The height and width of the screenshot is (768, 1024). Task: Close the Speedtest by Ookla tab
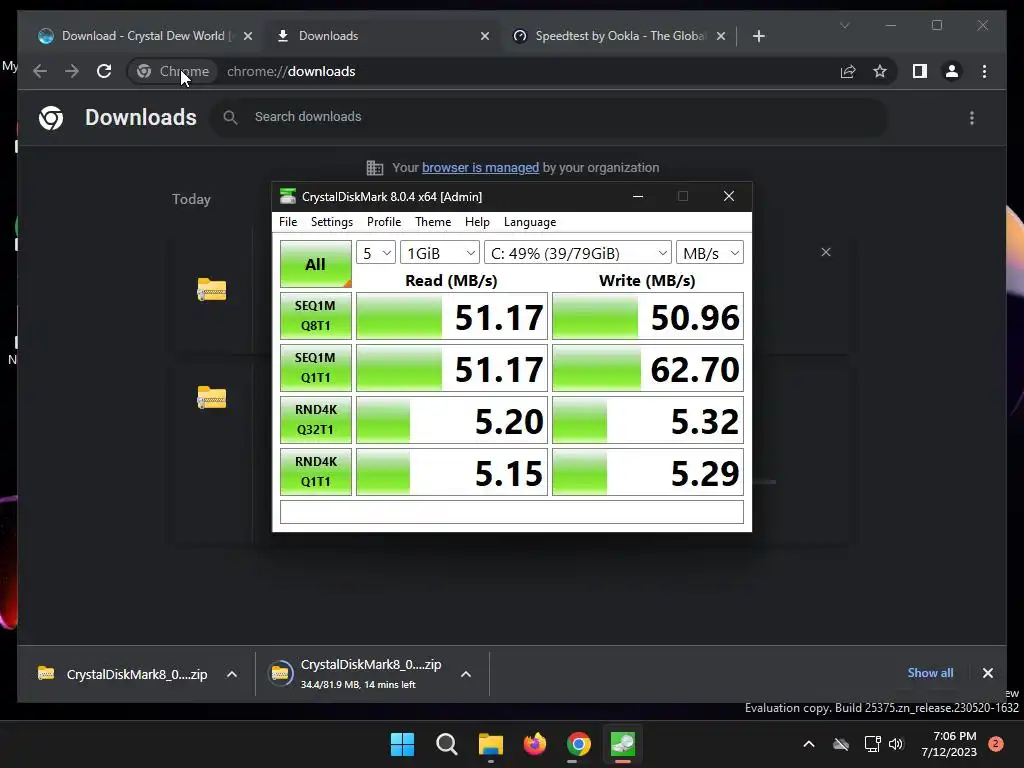pos(721,37)
